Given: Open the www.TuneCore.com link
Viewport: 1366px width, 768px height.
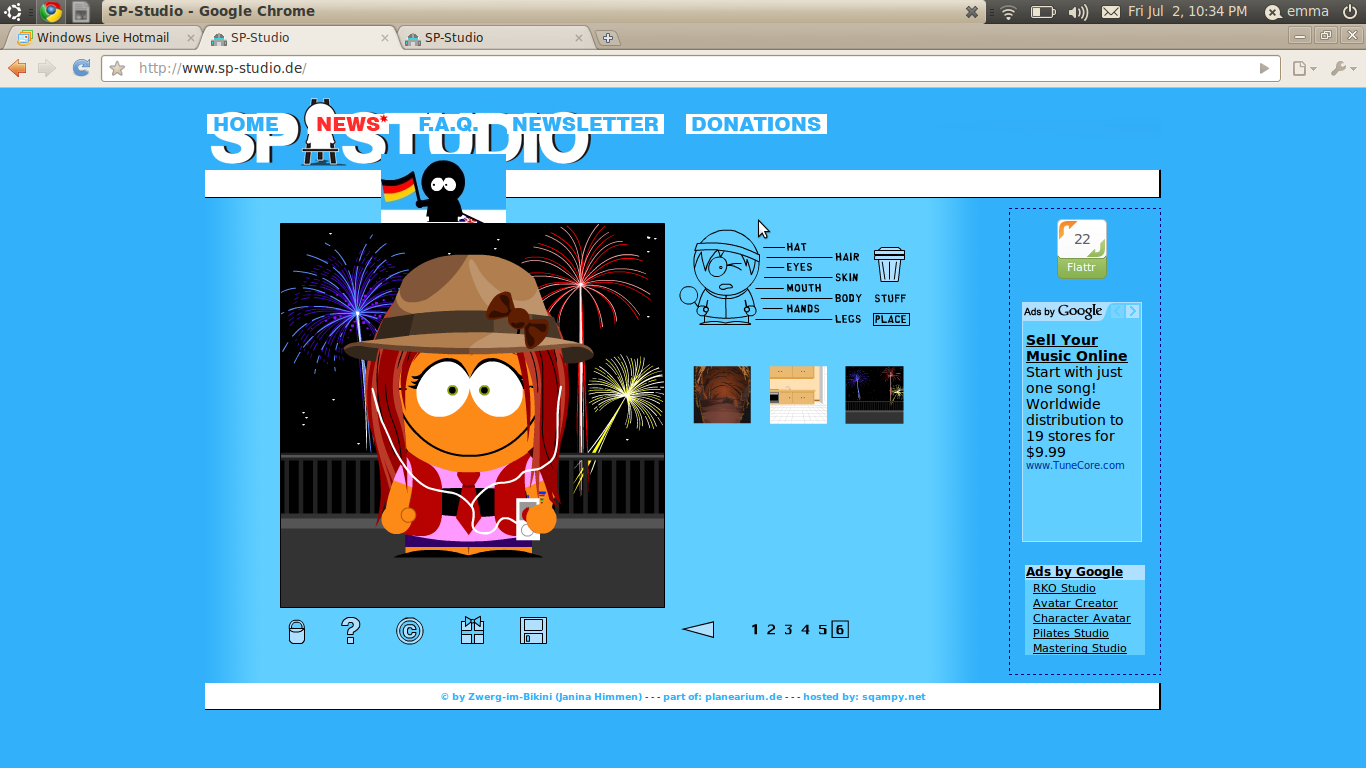Looking at the screenshot, I should [1075, 465].
